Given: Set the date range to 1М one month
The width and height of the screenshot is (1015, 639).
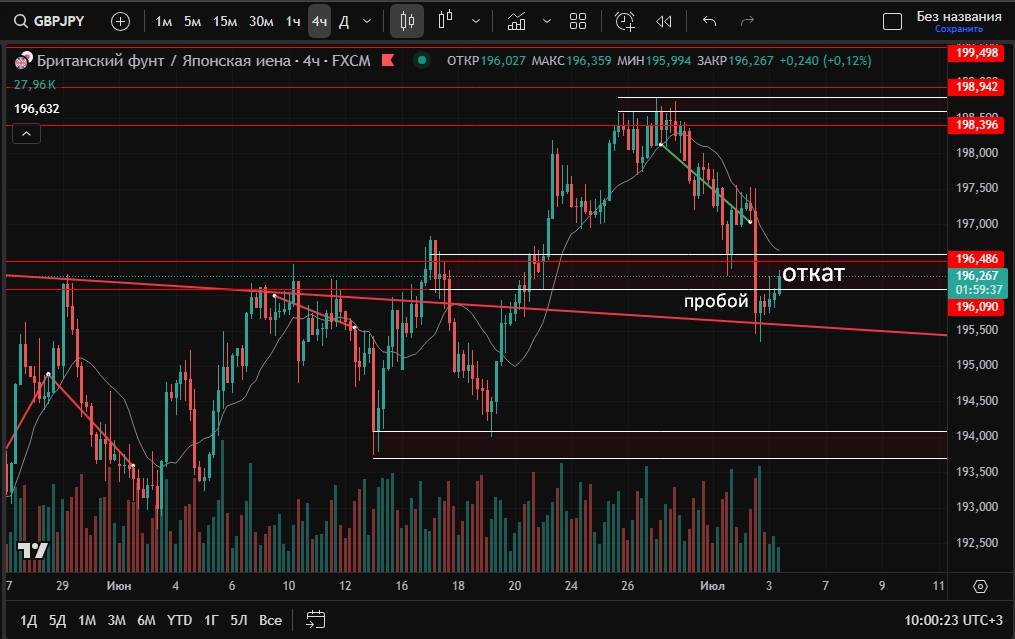Looking at the screenshot, I should pos(87,620).
